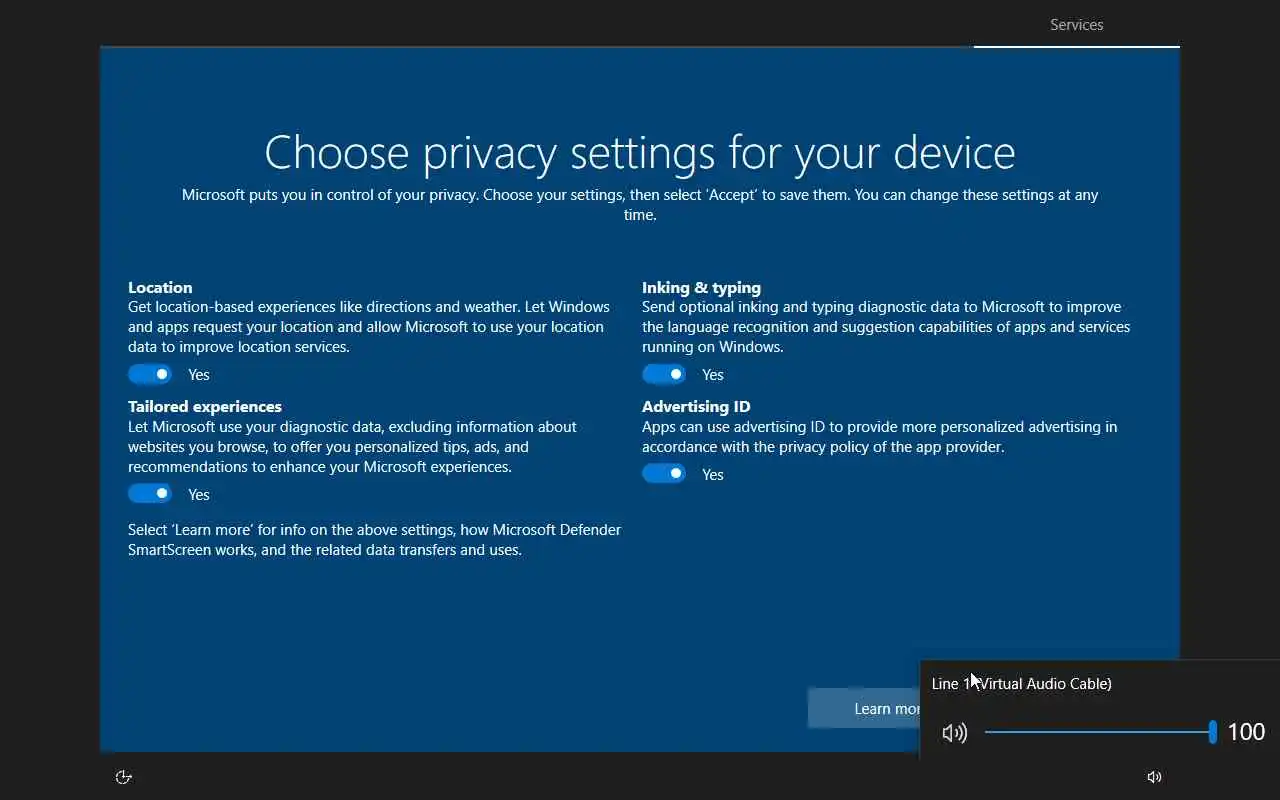The image size is (1280, 800).
Task: Click the Line 1 (Virtual Audio Cable) device name
Action: tap(1022, 684)
